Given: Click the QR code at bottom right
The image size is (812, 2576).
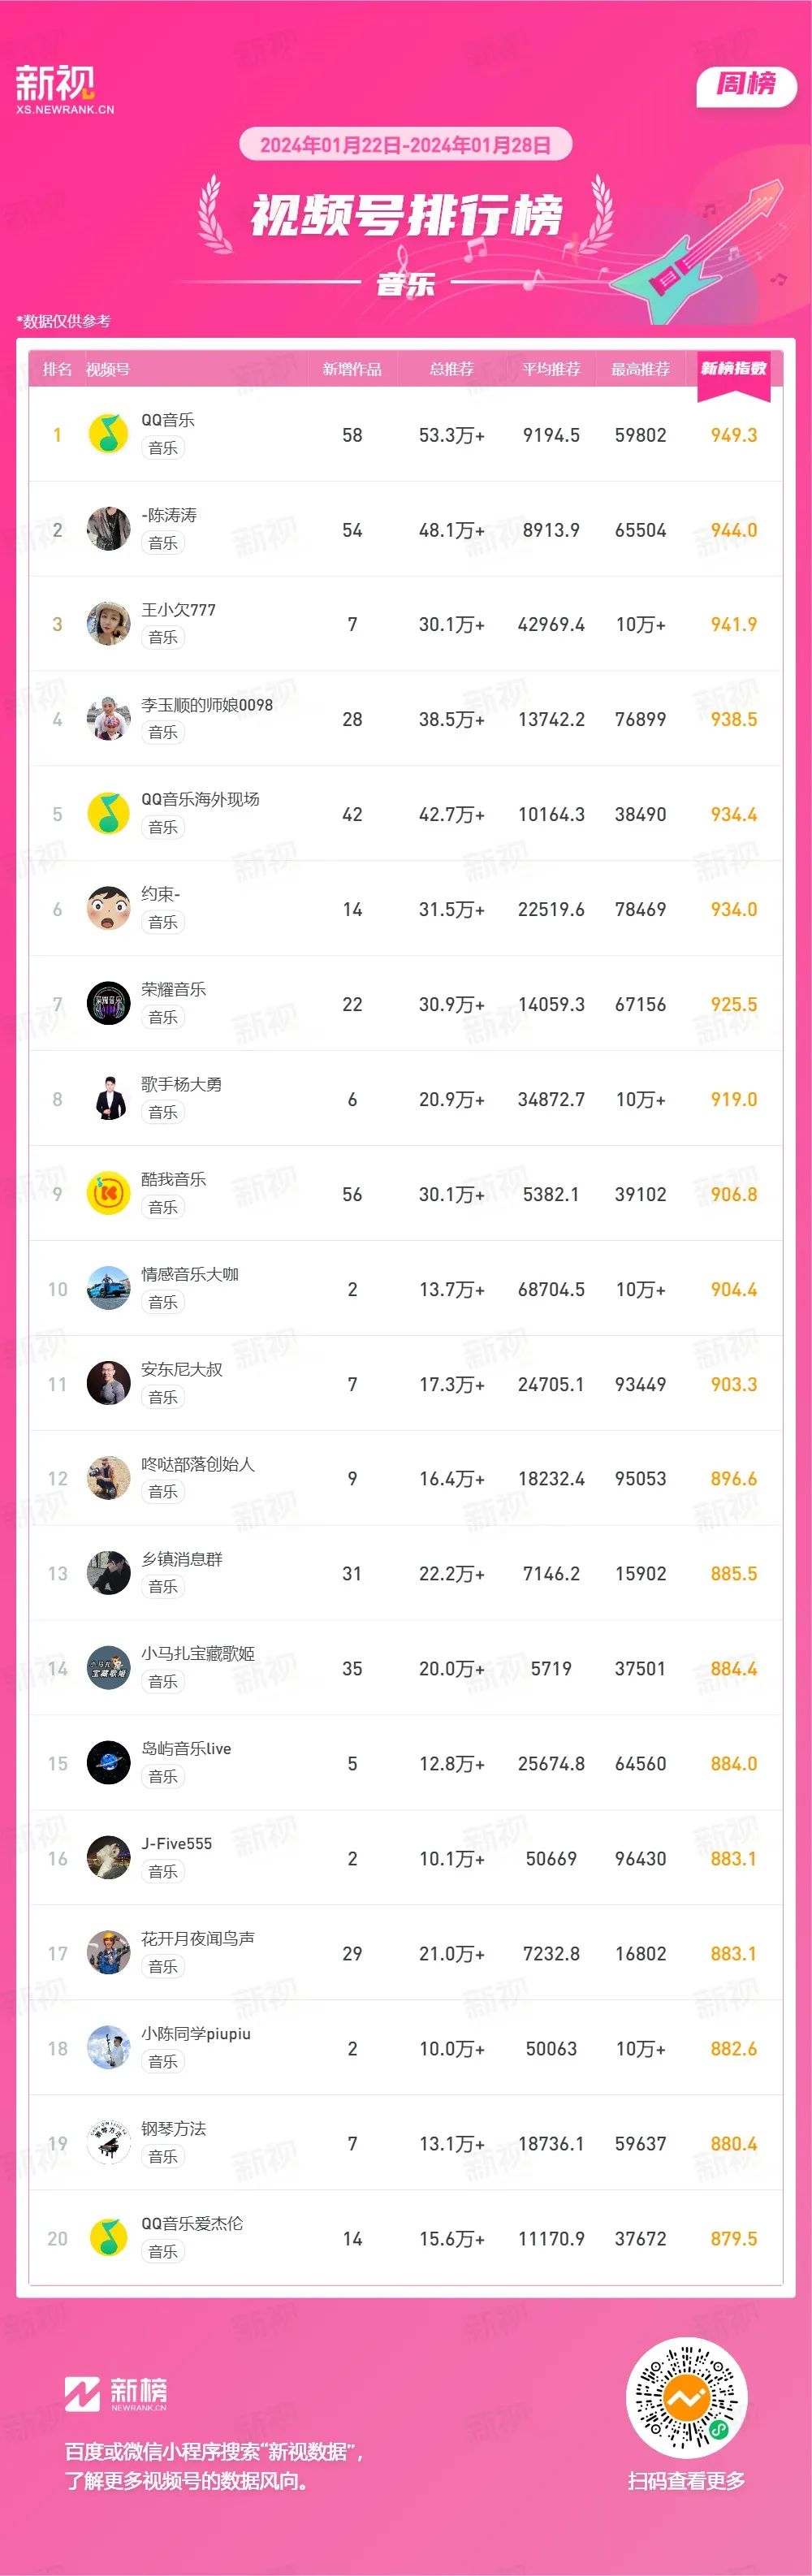Looking at the screenshot, I should coord(687,2399).
